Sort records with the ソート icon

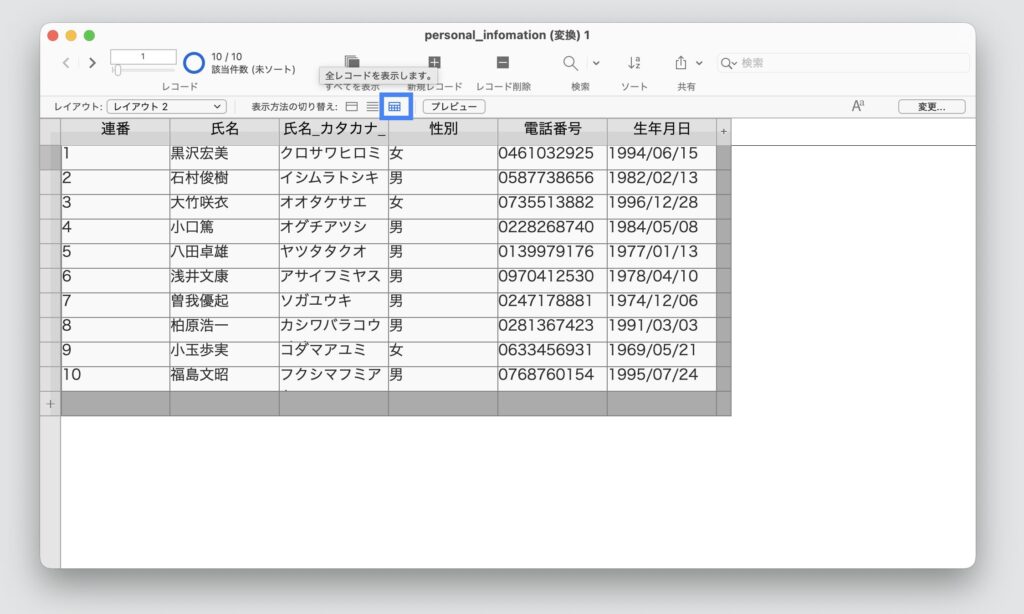tap(634, 63)
